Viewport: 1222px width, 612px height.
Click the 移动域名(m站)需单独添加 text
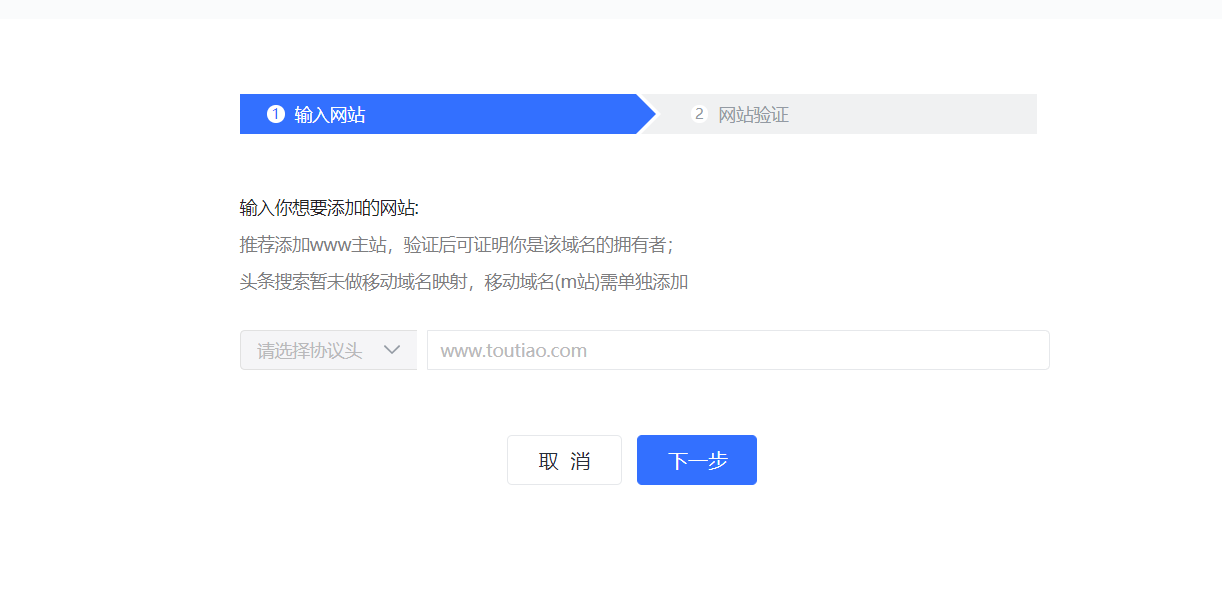click(586, 282)
